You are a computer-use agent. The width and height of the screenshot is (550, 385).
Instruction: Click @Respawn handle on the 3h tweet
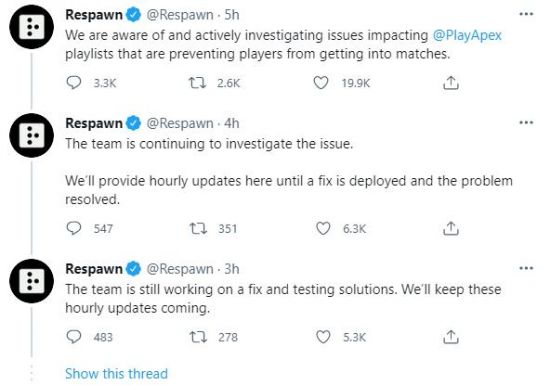[180, 269]
